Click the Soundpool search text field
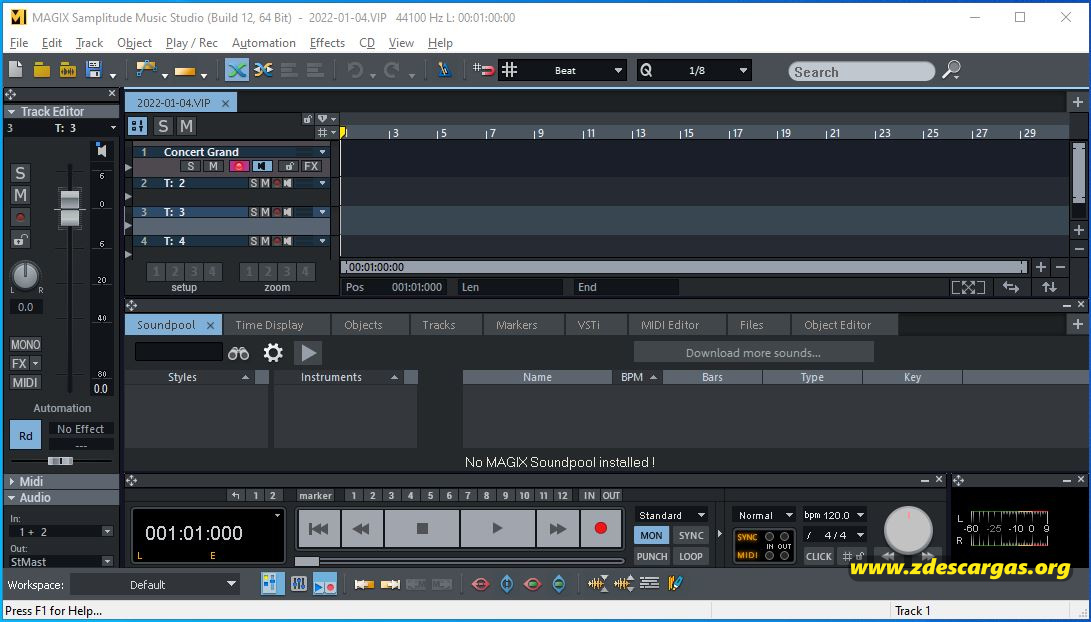Screen dimensions: 1091x622 tap(179, 352)
